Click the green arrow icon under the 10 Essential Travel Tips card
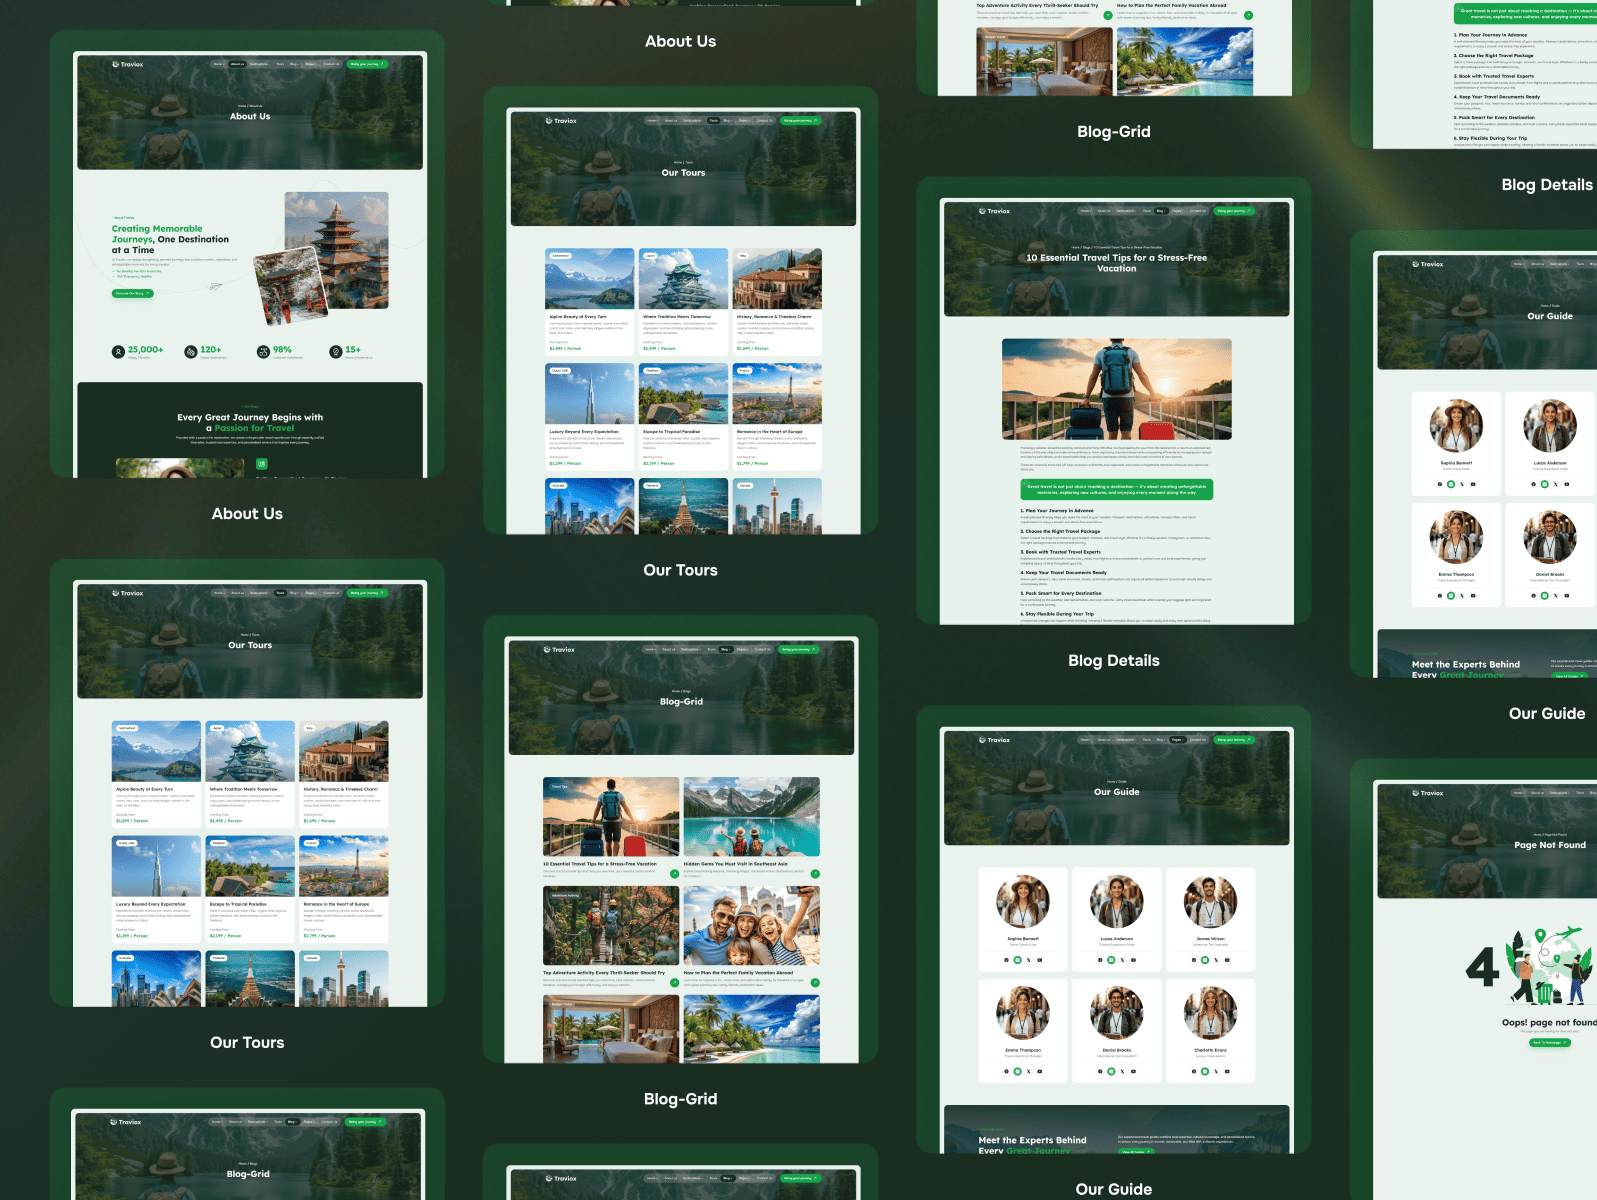1597x1200 pixels. click(675, 873)
